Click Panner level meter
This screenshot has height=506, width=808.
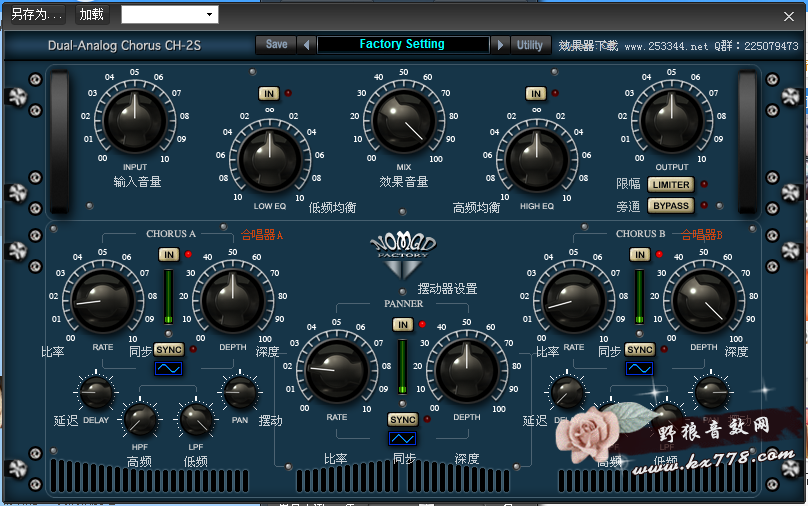tap(402, 367)
